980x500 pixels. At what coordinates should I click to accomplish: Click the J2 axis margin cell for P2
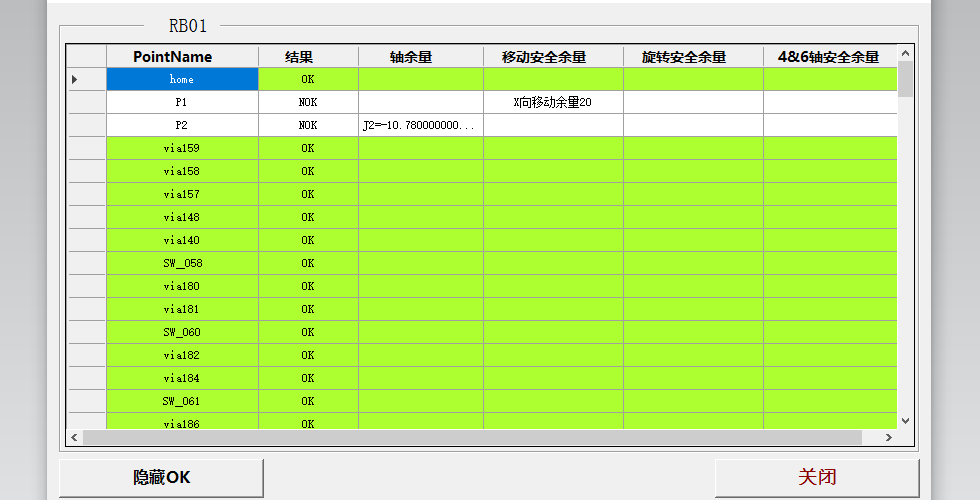(x=420, y=125)
